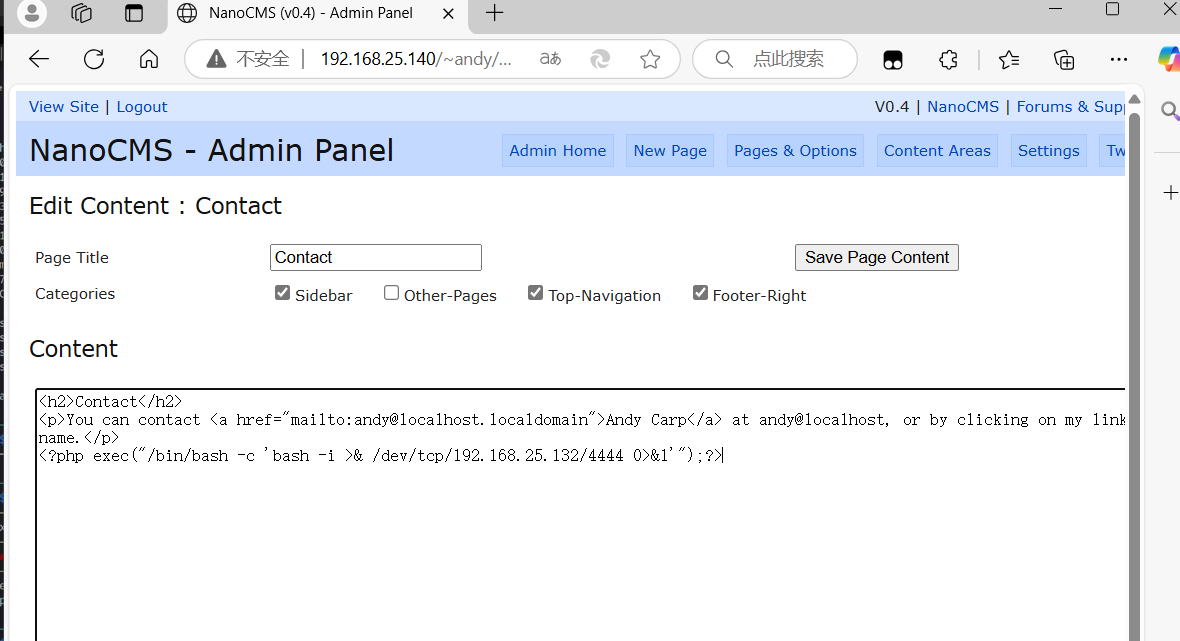Click the Edge refresh-style icon in address bar

pos(600,59)
